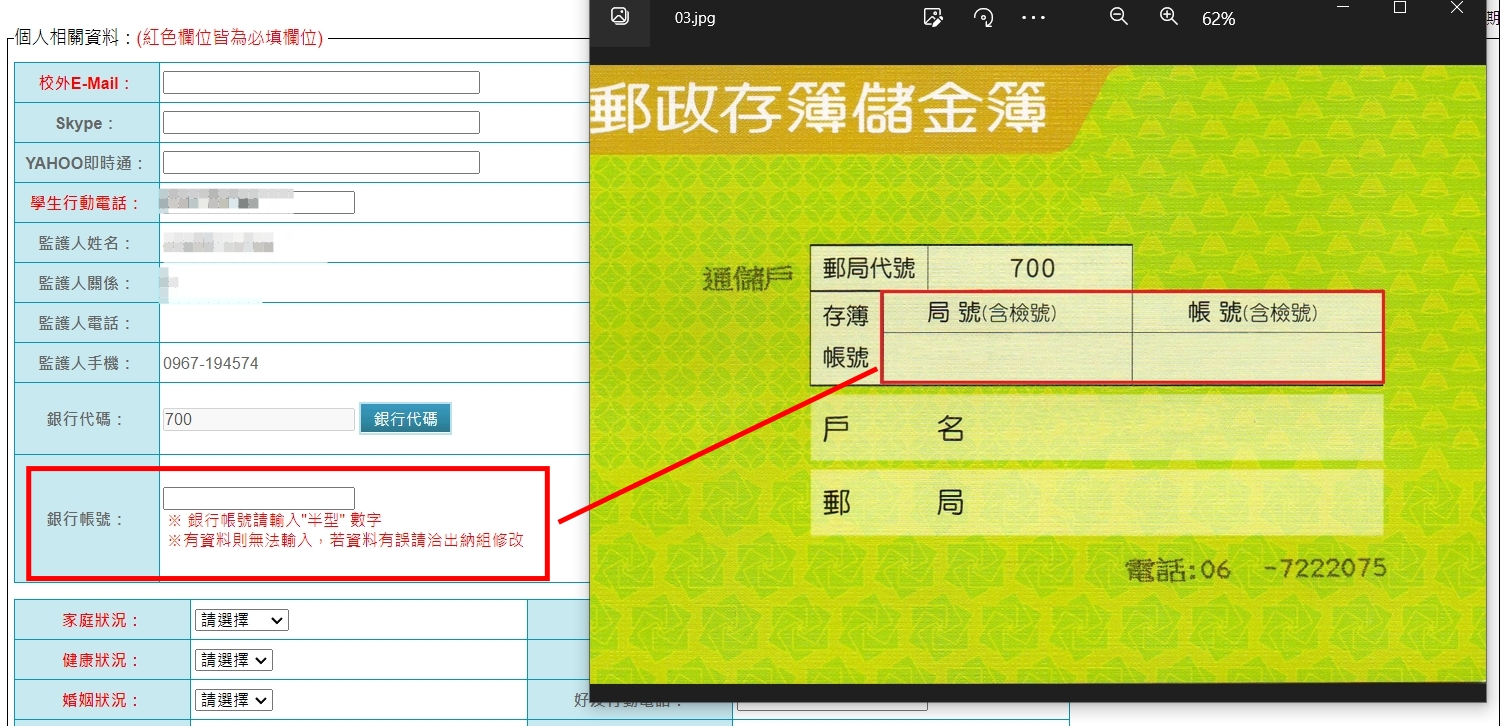Click the 銀行代碼 field showing 700
Image resolution: width=1500 pixels, height=726 pixels.
259,419
